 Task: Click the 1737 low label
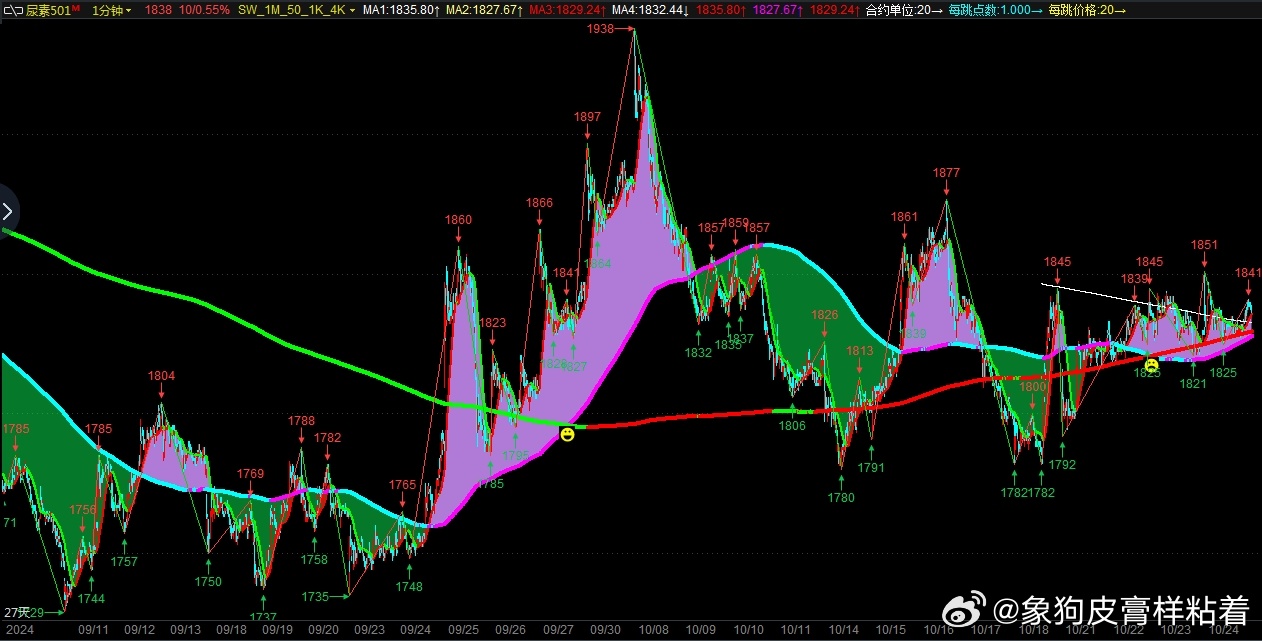click(263, 616)
